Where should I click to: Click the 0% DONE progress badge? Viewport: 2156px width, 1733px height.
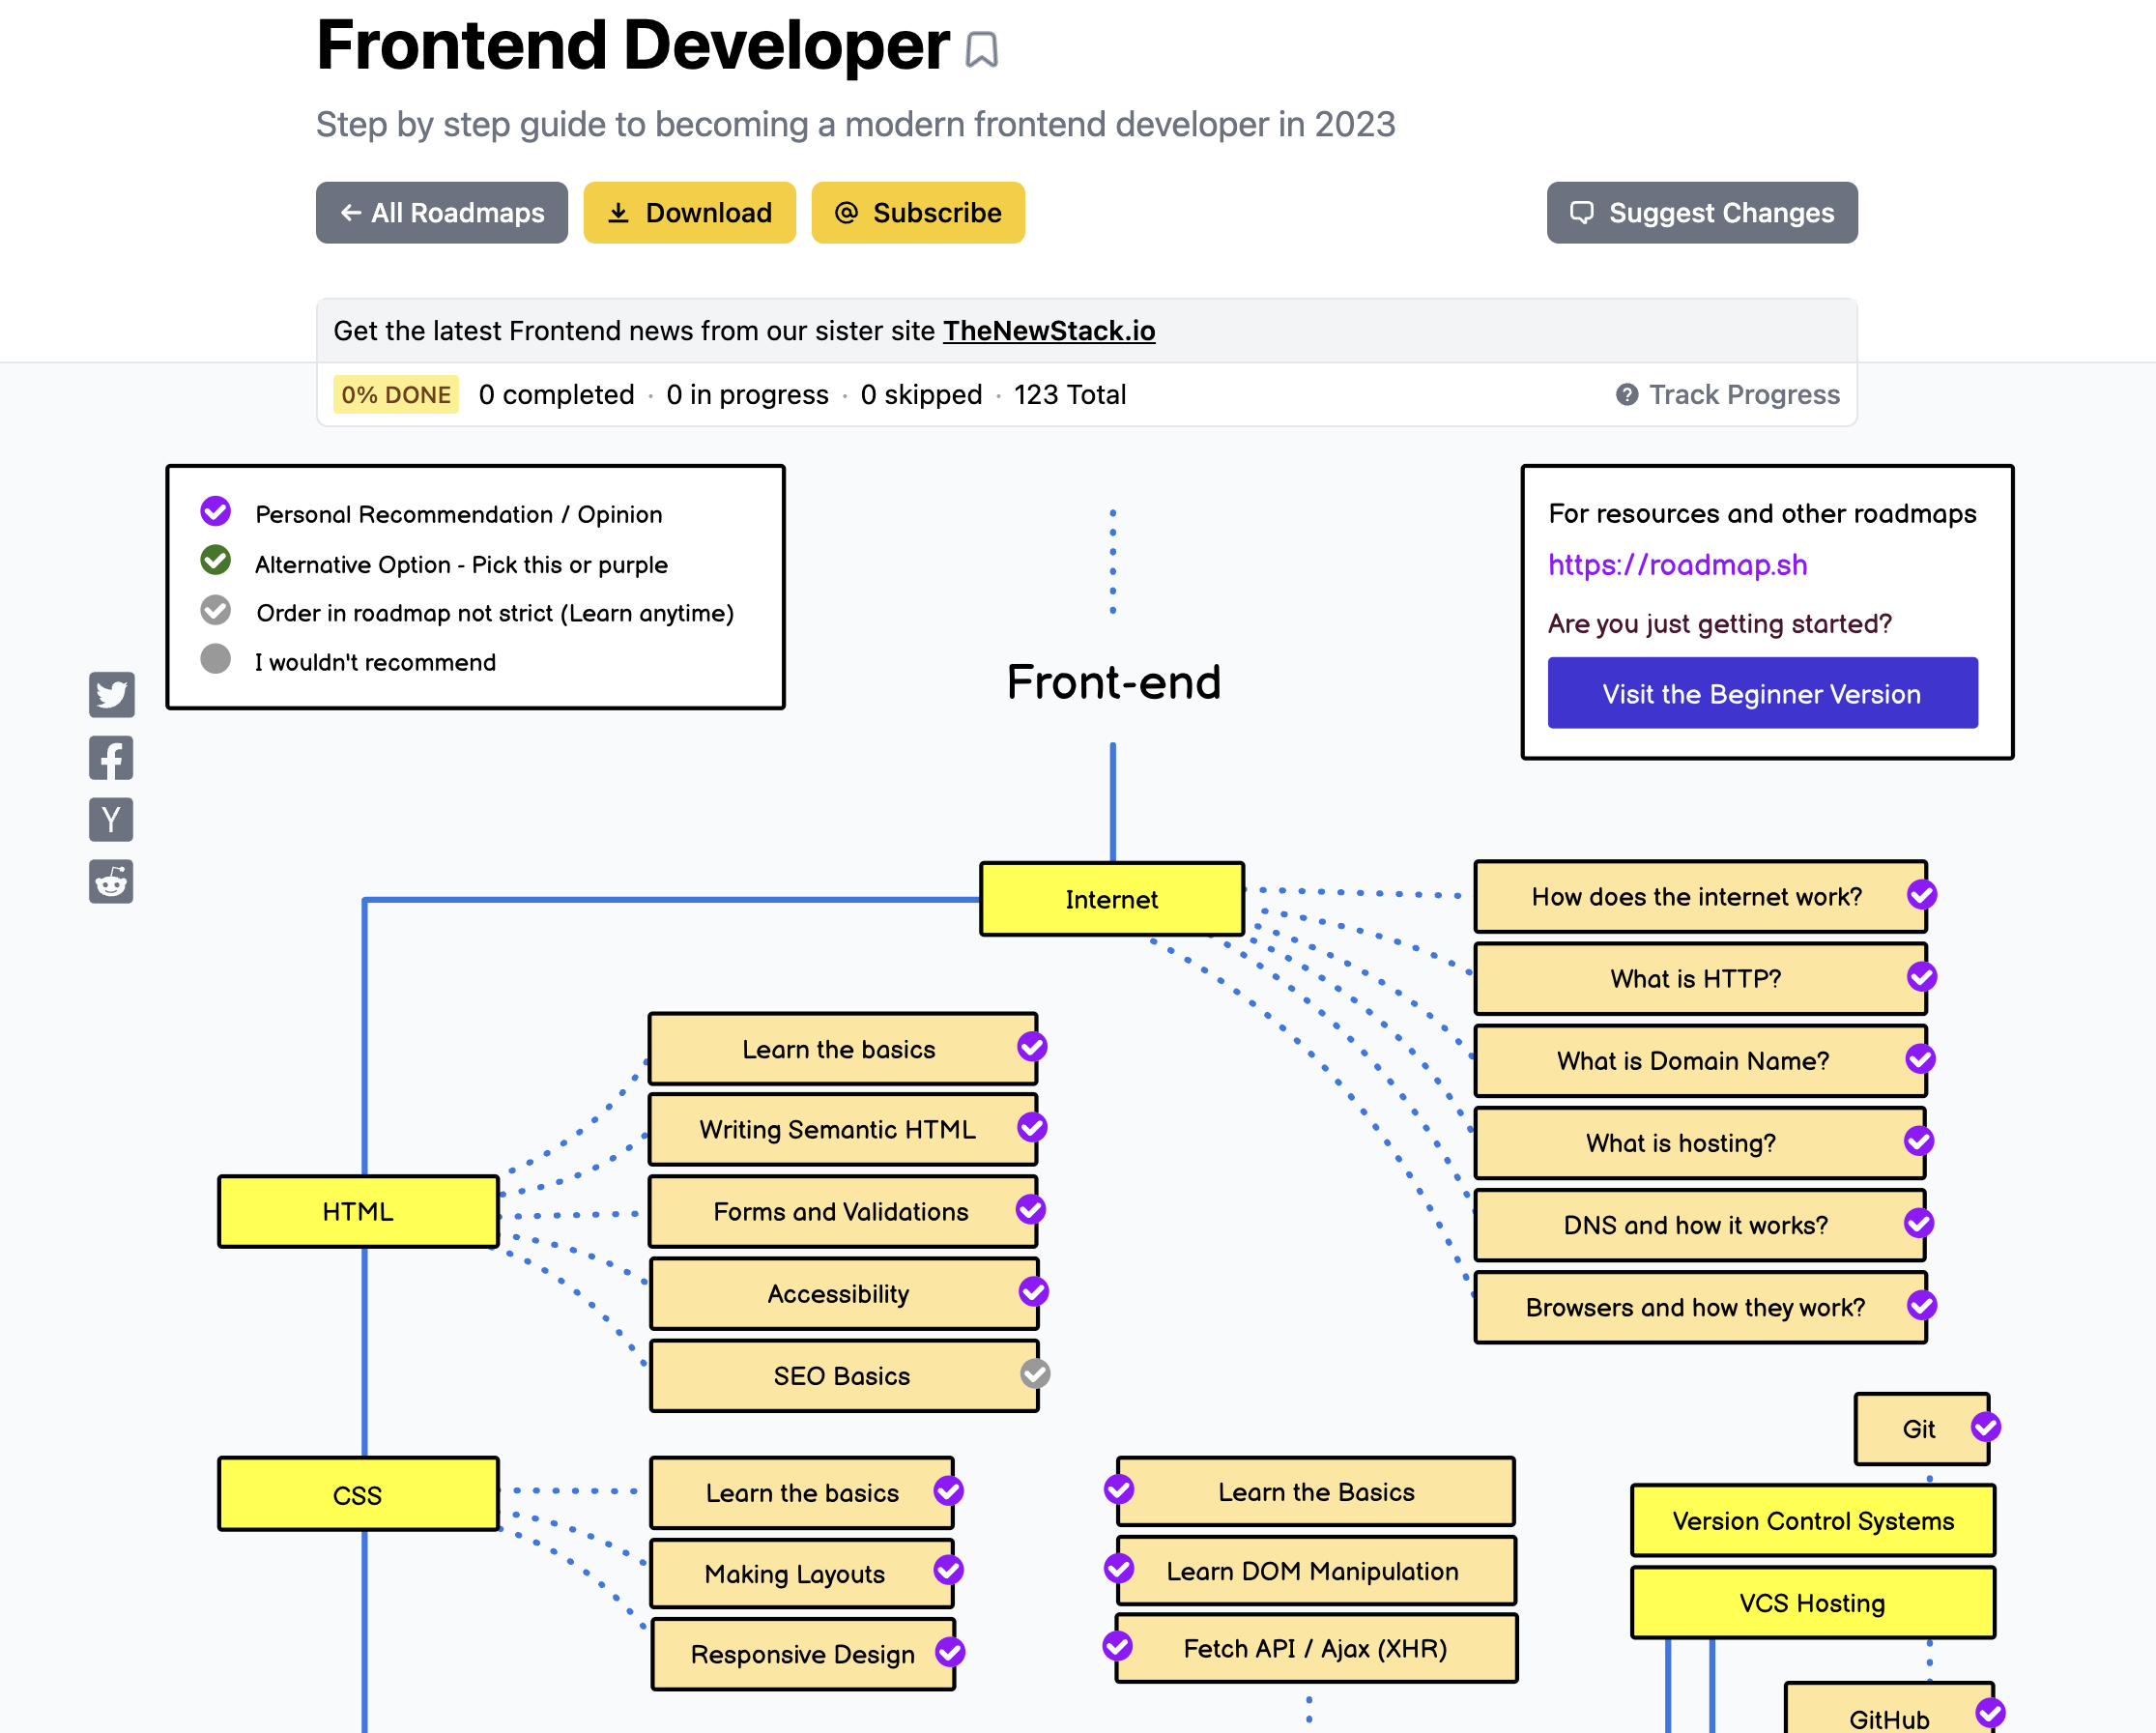(x=396, y=395)
